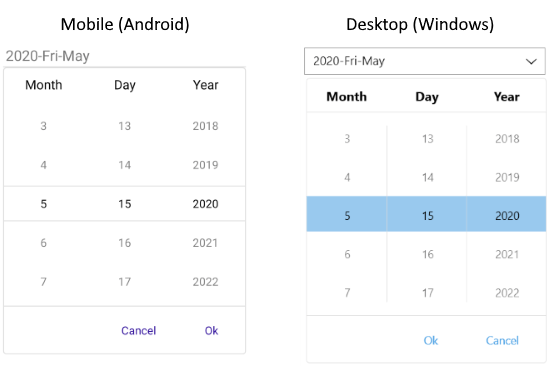Click highlighted day 15 in Windows picker
The width and height of the screenshot is (550, 366).
pos(428,215)
